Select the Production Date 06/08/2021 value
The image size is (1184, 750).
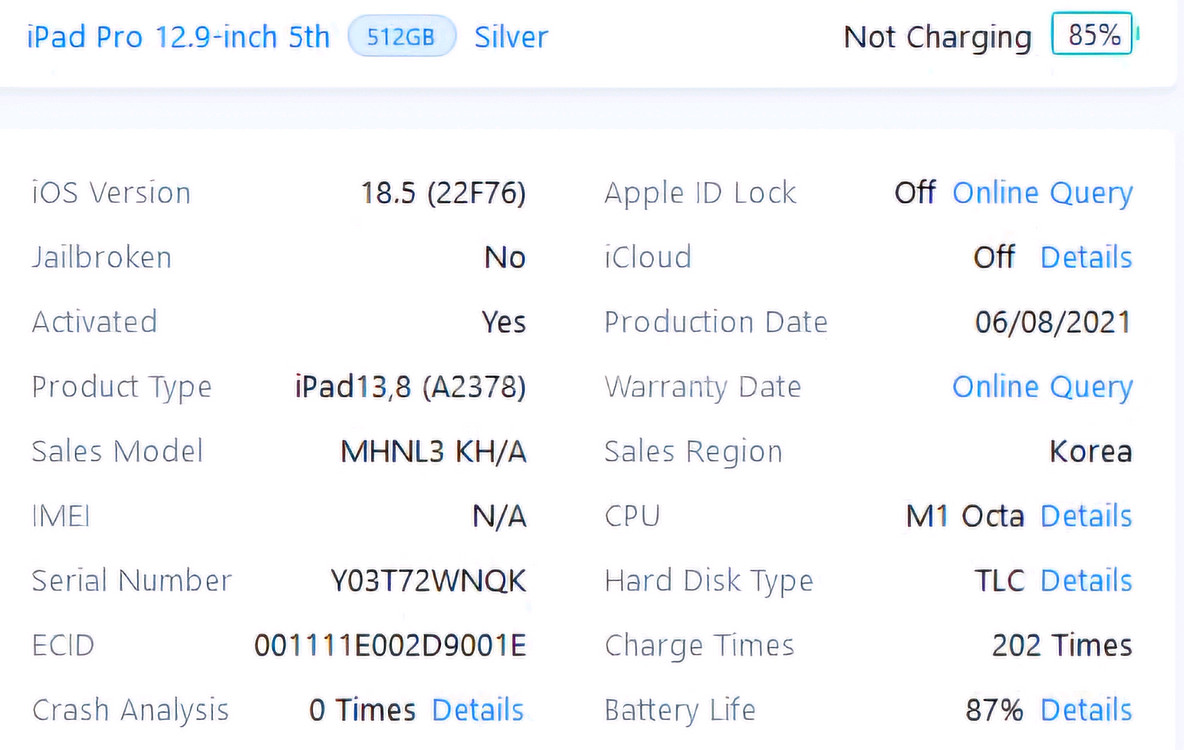click(x=1053, y=322)
